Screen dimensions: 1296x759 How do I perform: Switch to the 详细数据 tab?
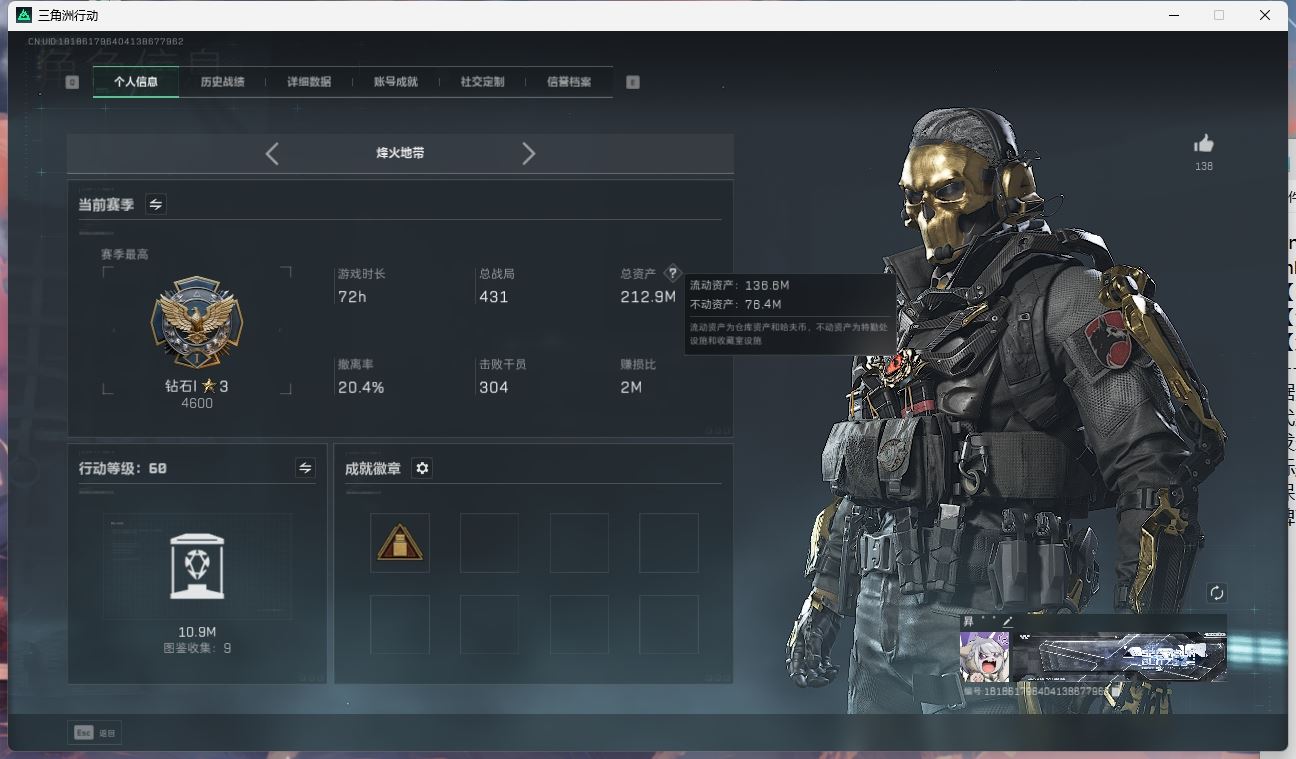click(x=309, y=82)
